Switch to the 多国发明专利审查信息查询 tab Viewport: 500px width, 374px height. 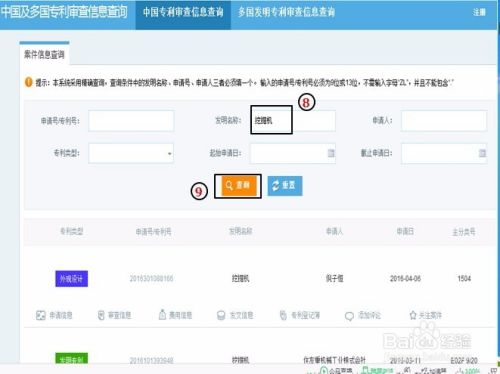pyautogui.click(x=286, y=12)
